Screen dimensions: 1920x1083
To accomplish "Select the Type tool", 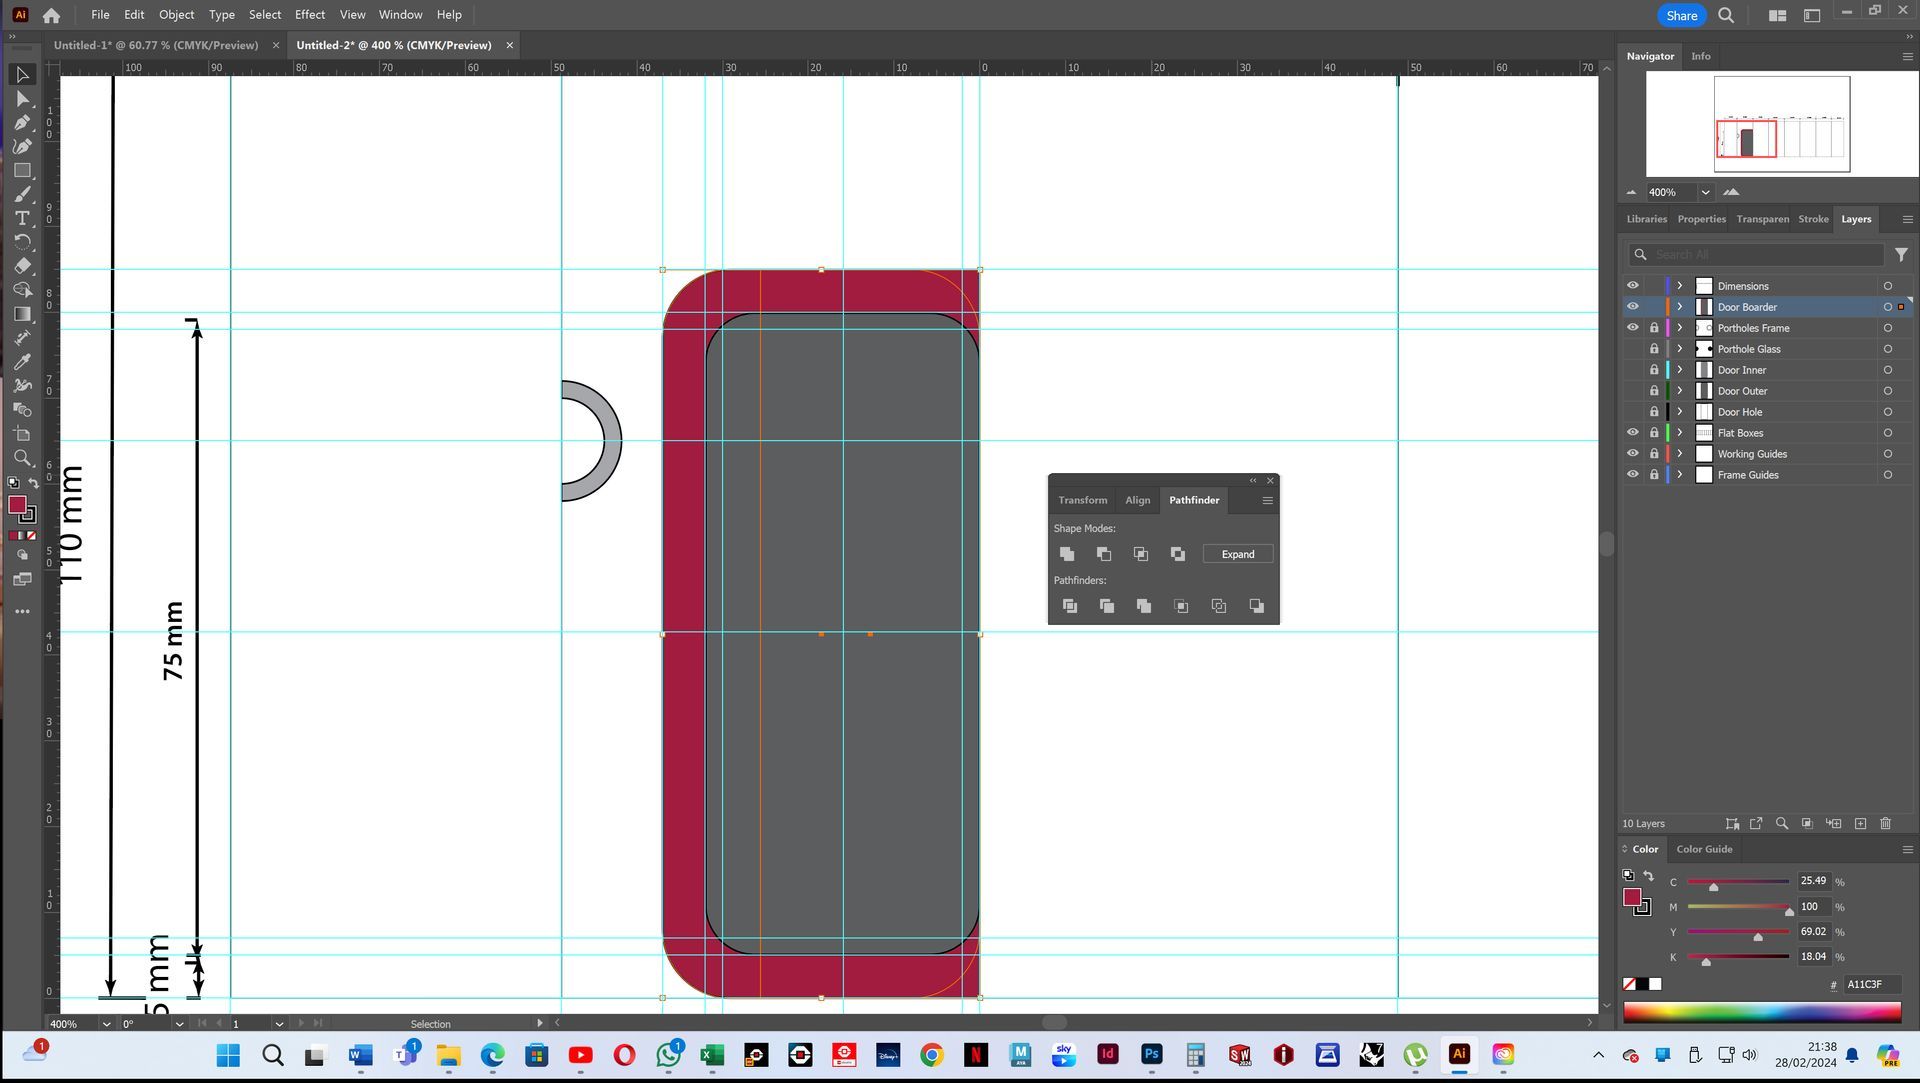I will 22,218.
